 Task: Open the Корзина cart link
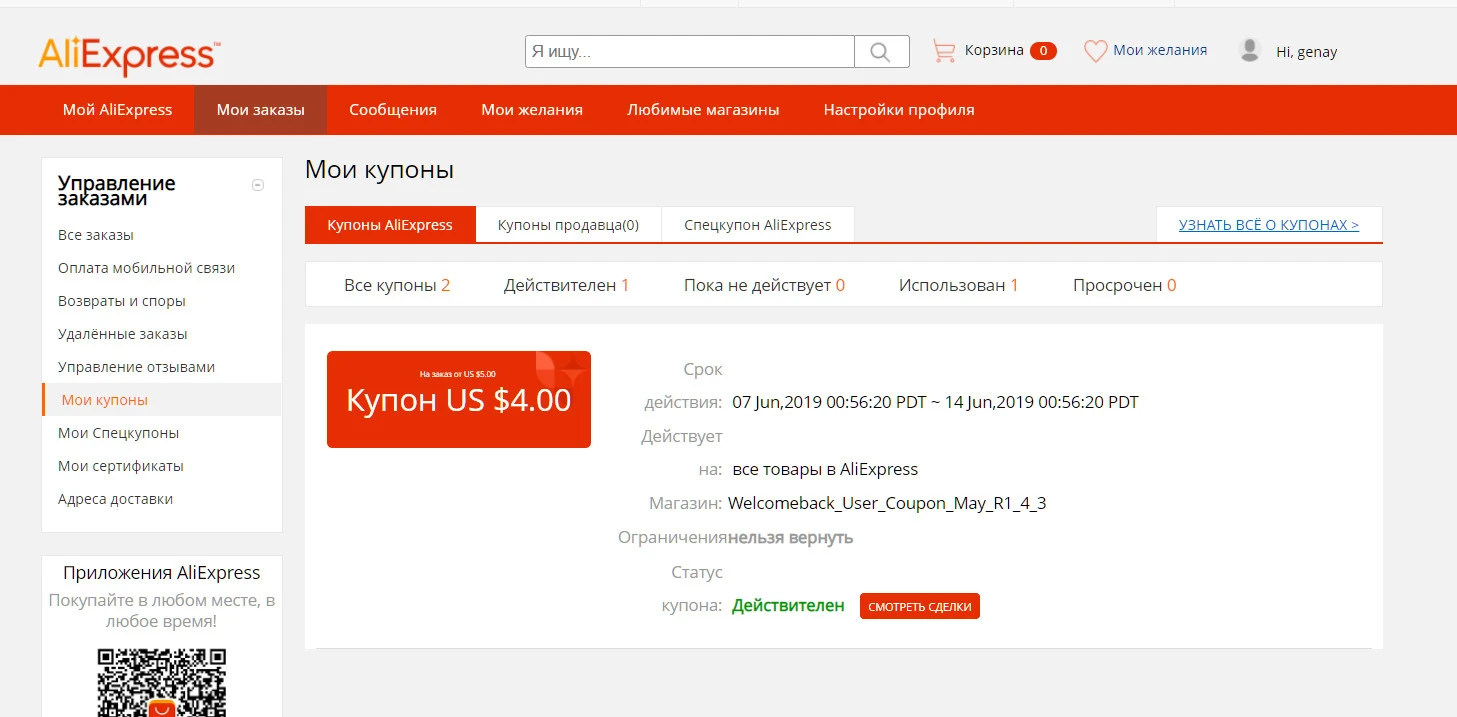[x=994, y=50]
